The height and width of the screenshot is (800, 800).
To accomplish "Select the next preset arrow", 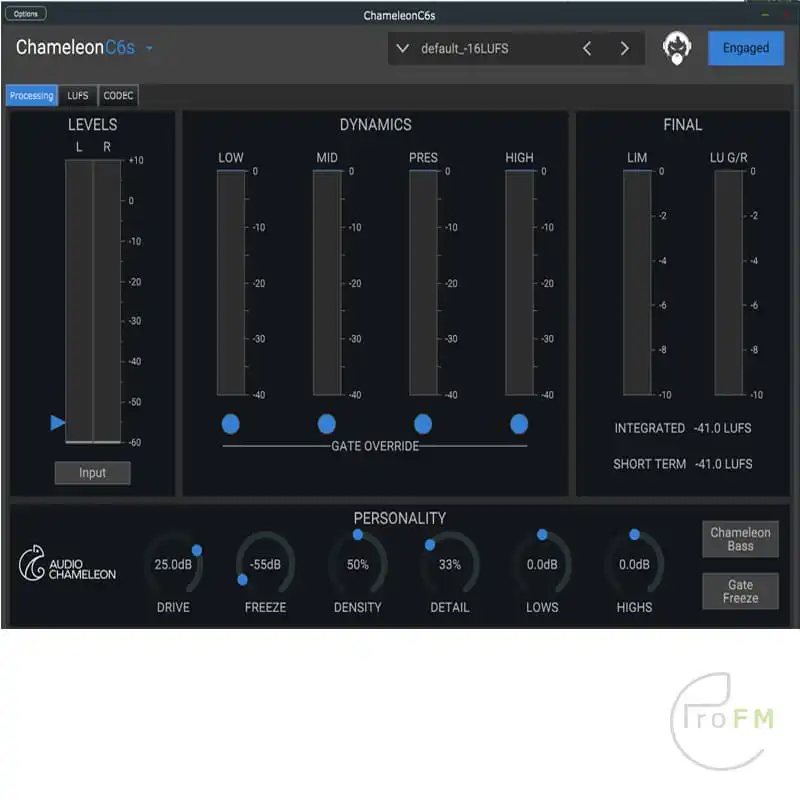I will click(624, 48).
